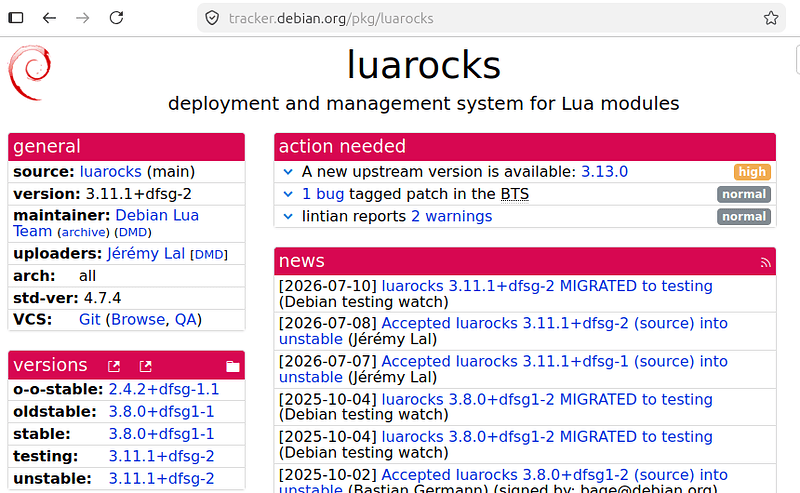Click the Debian swirl logo
The height and width of the screenshot is (493, 800).
(x=30, y=72)
